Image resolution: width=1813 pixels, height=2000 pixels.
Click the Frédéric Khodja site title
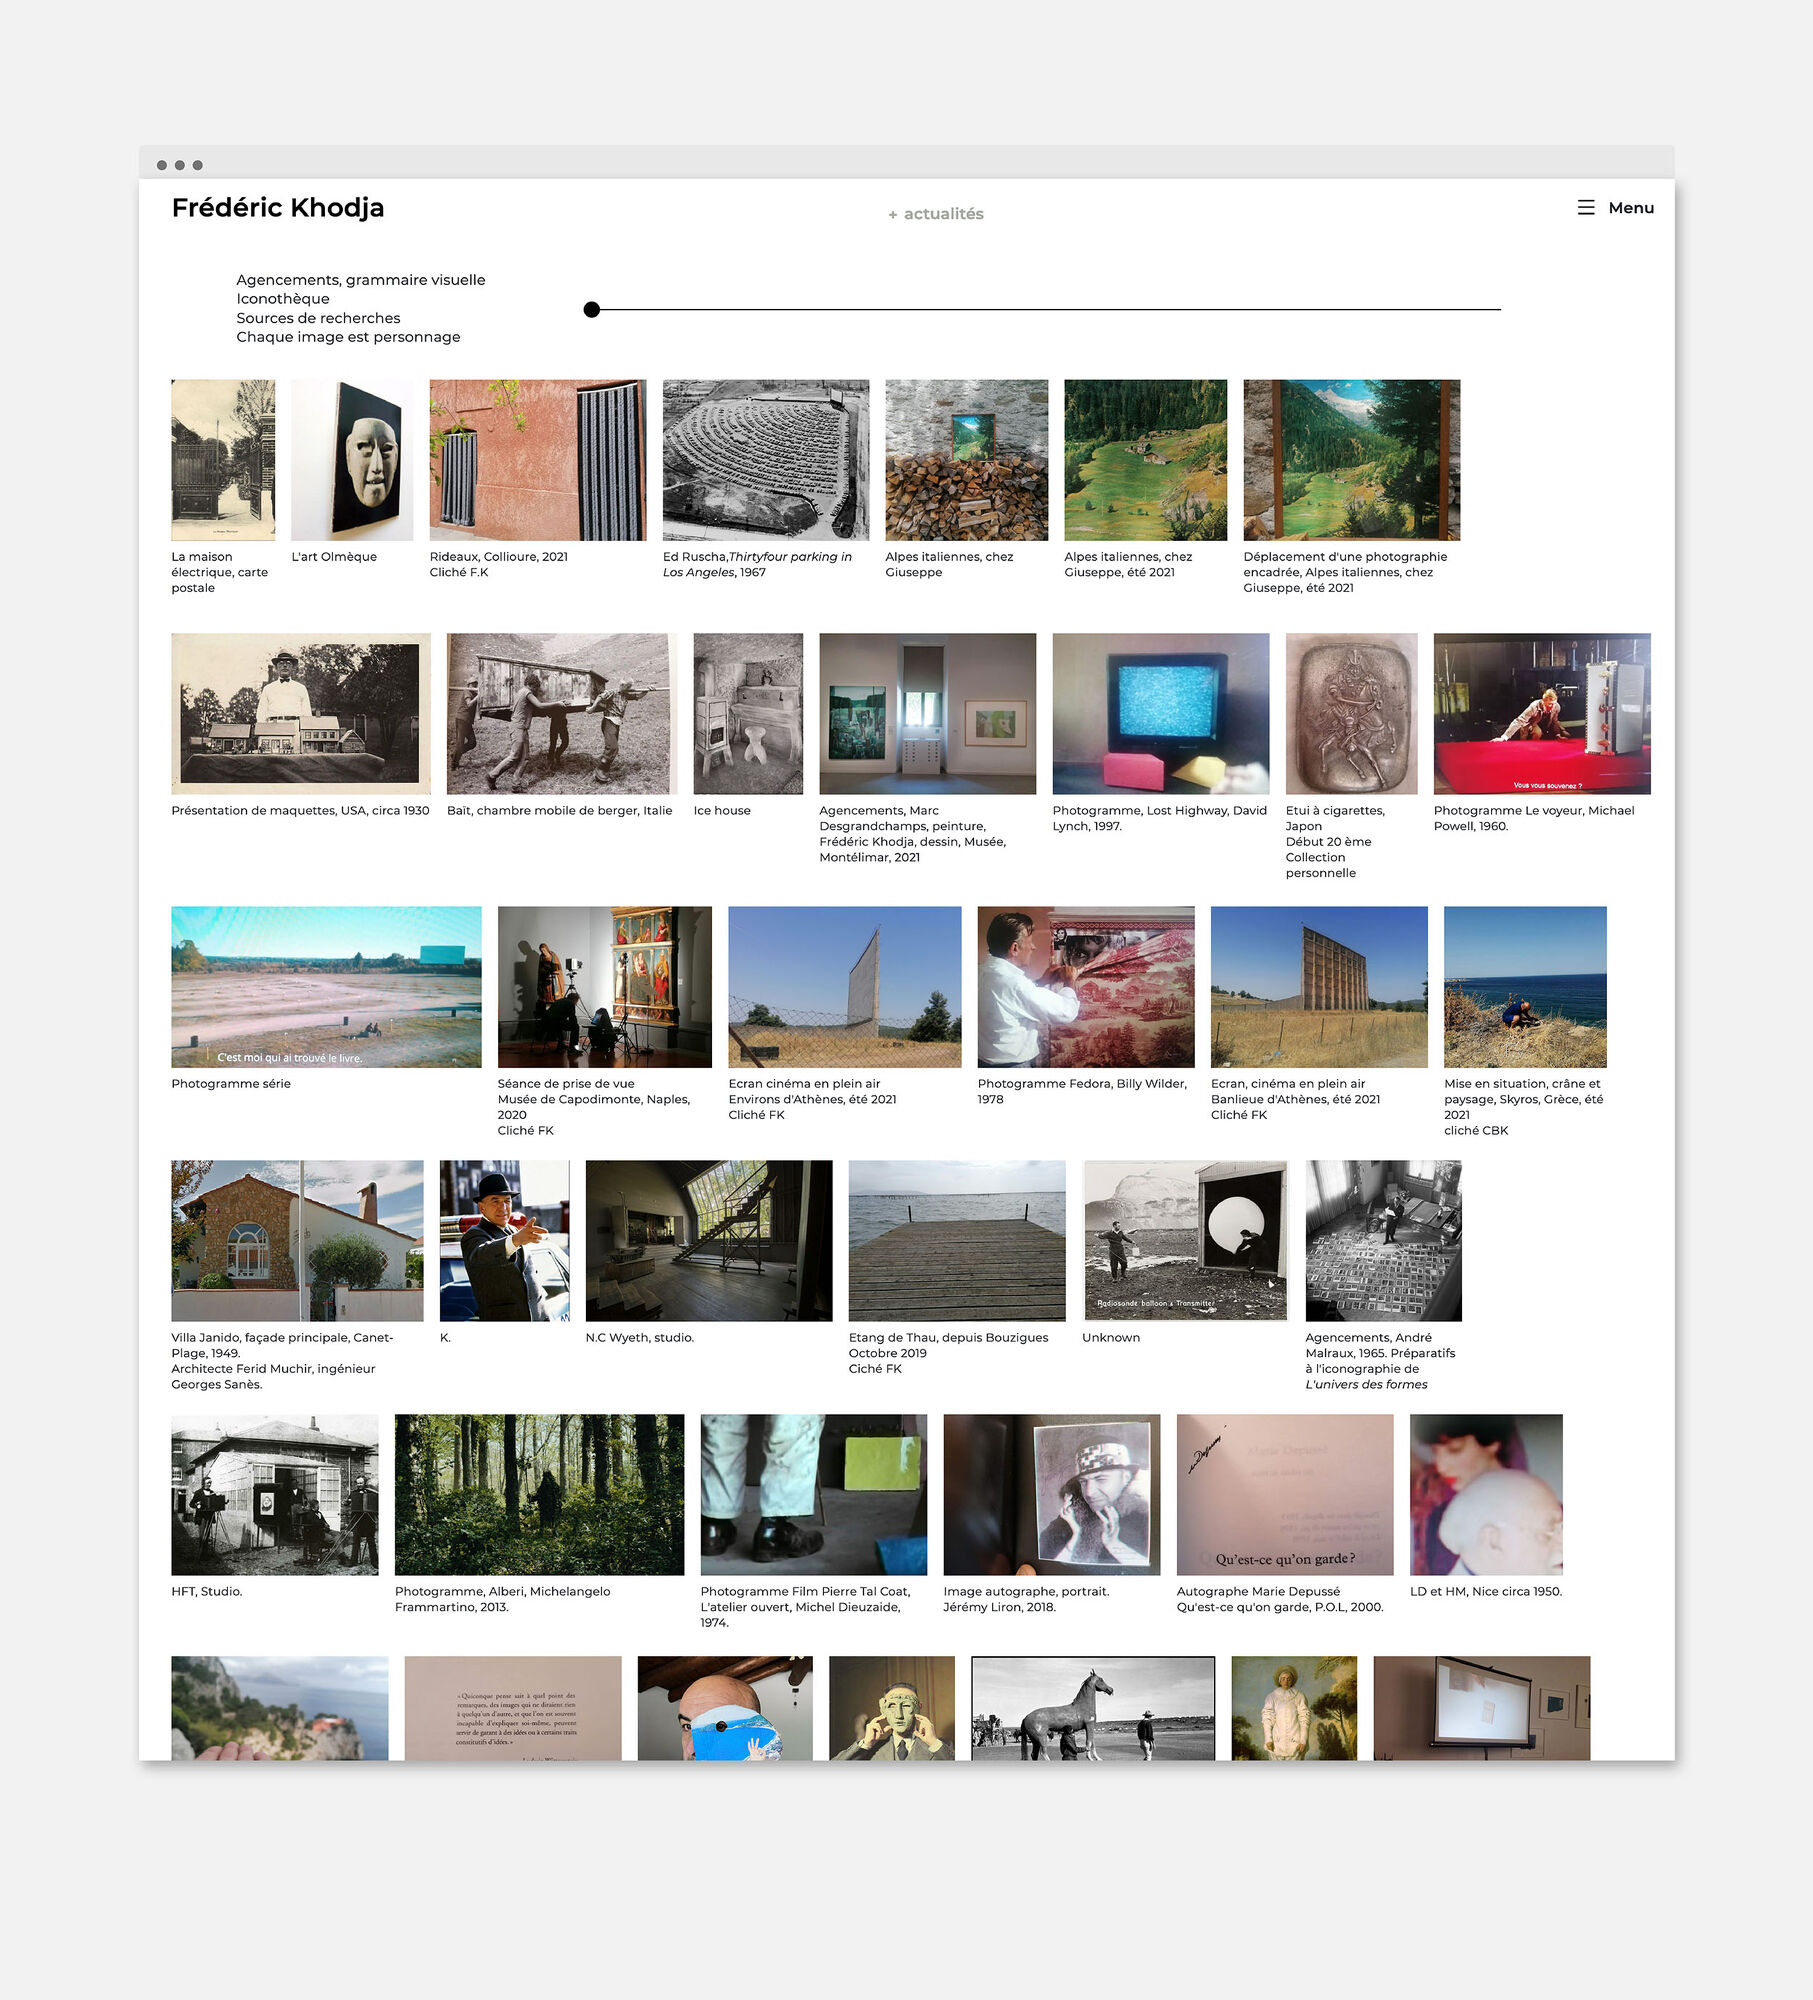click(278, 208)
